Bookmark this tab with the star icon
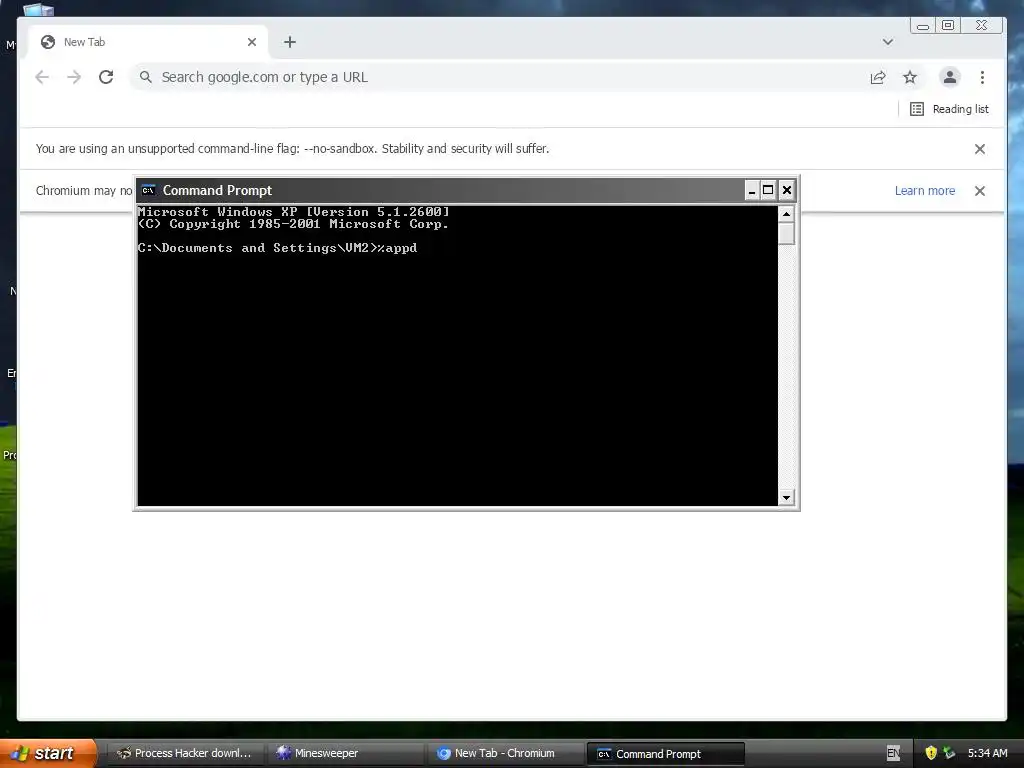The image size is (1024, 768). 910,77
